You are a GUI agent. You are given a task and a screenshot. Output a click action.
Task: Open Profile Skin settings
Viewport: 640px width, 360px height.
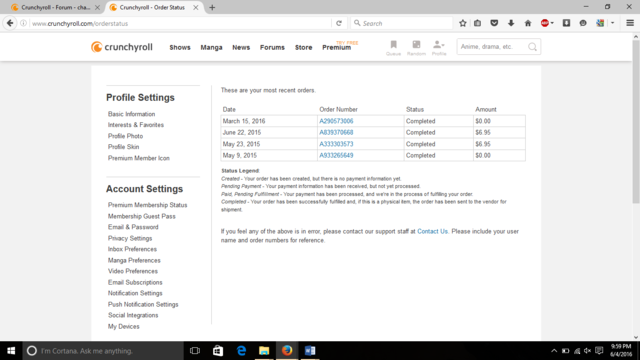(124, 147)
